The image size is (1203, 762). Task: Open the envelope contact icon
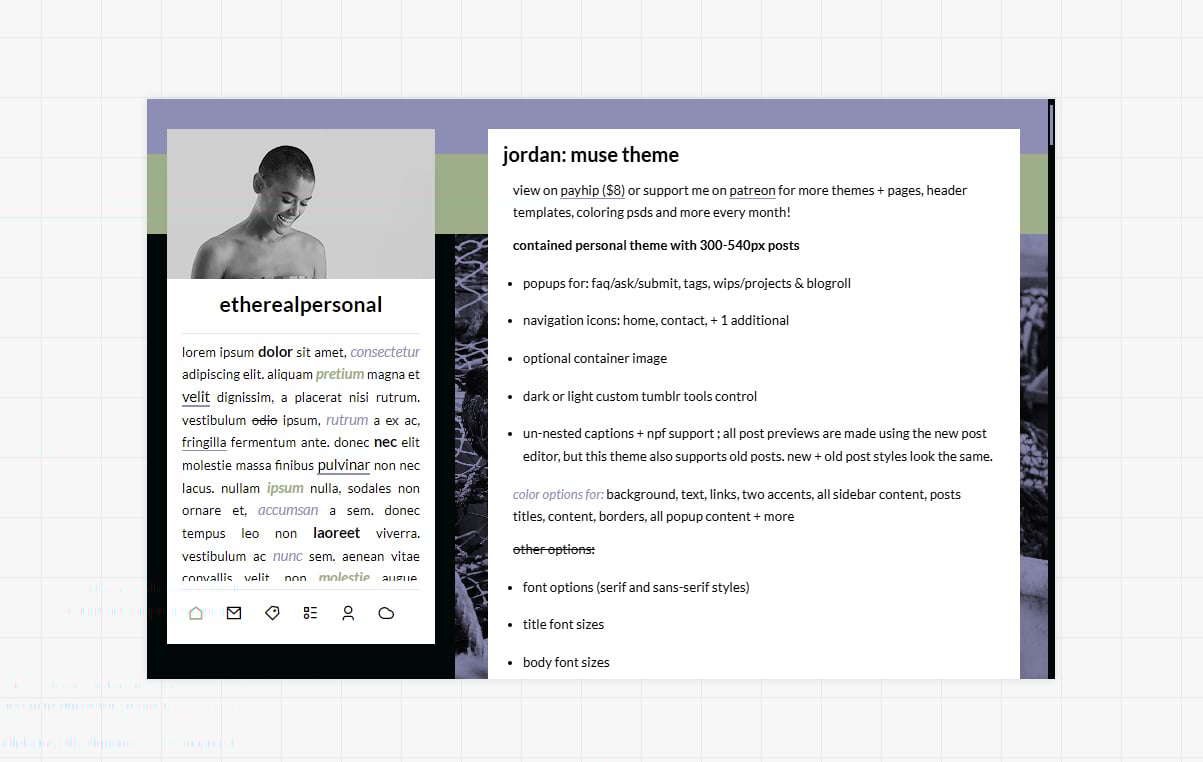coord(234,613)
